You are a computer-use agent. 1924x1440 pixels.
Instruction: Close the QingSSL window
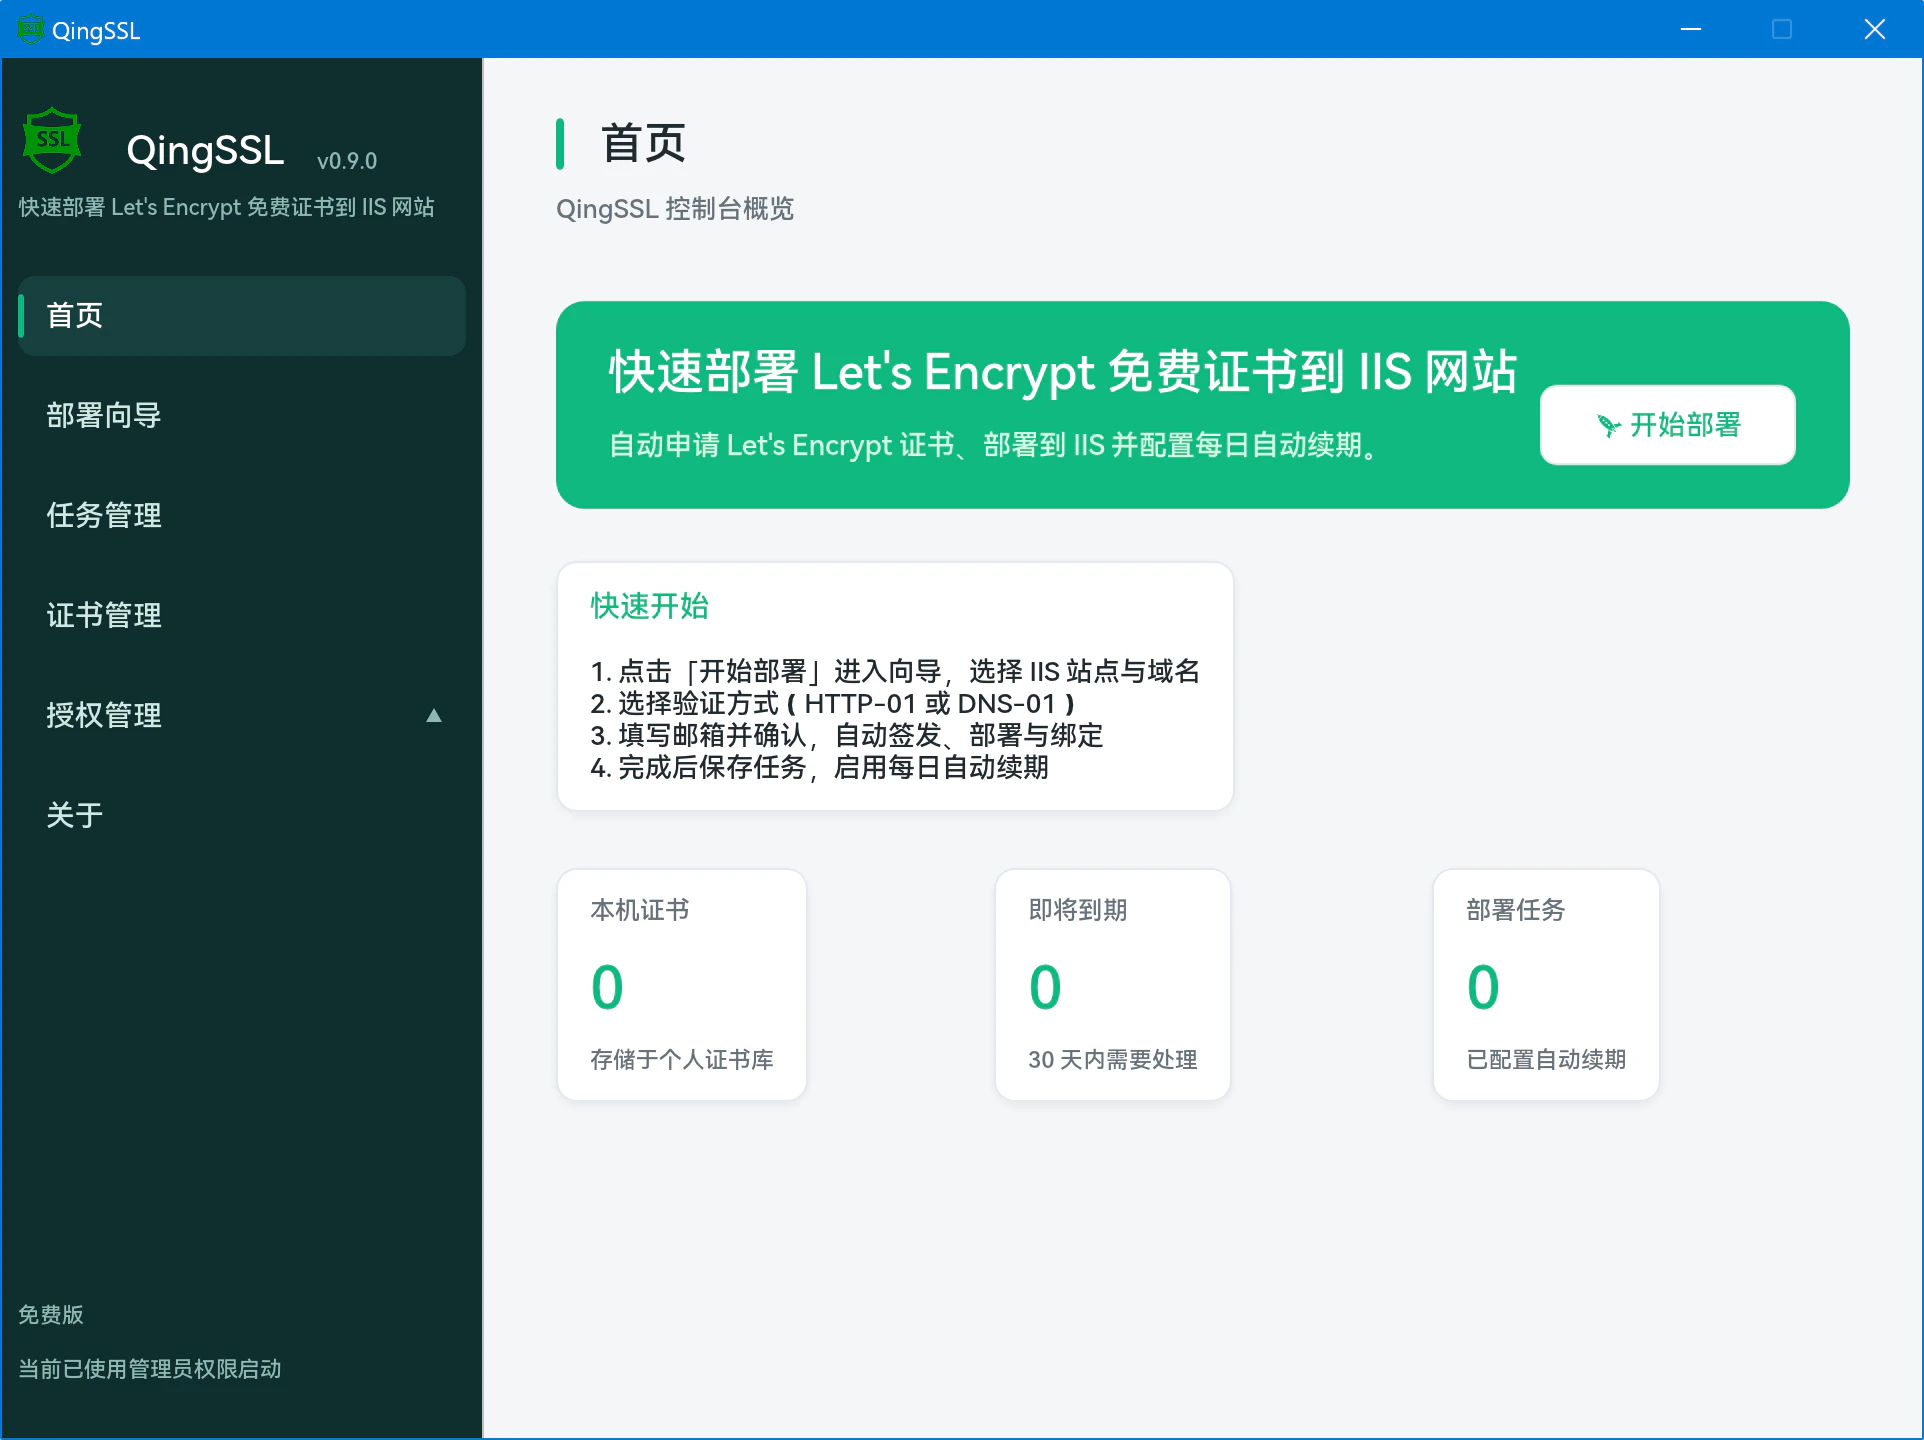1875,29
